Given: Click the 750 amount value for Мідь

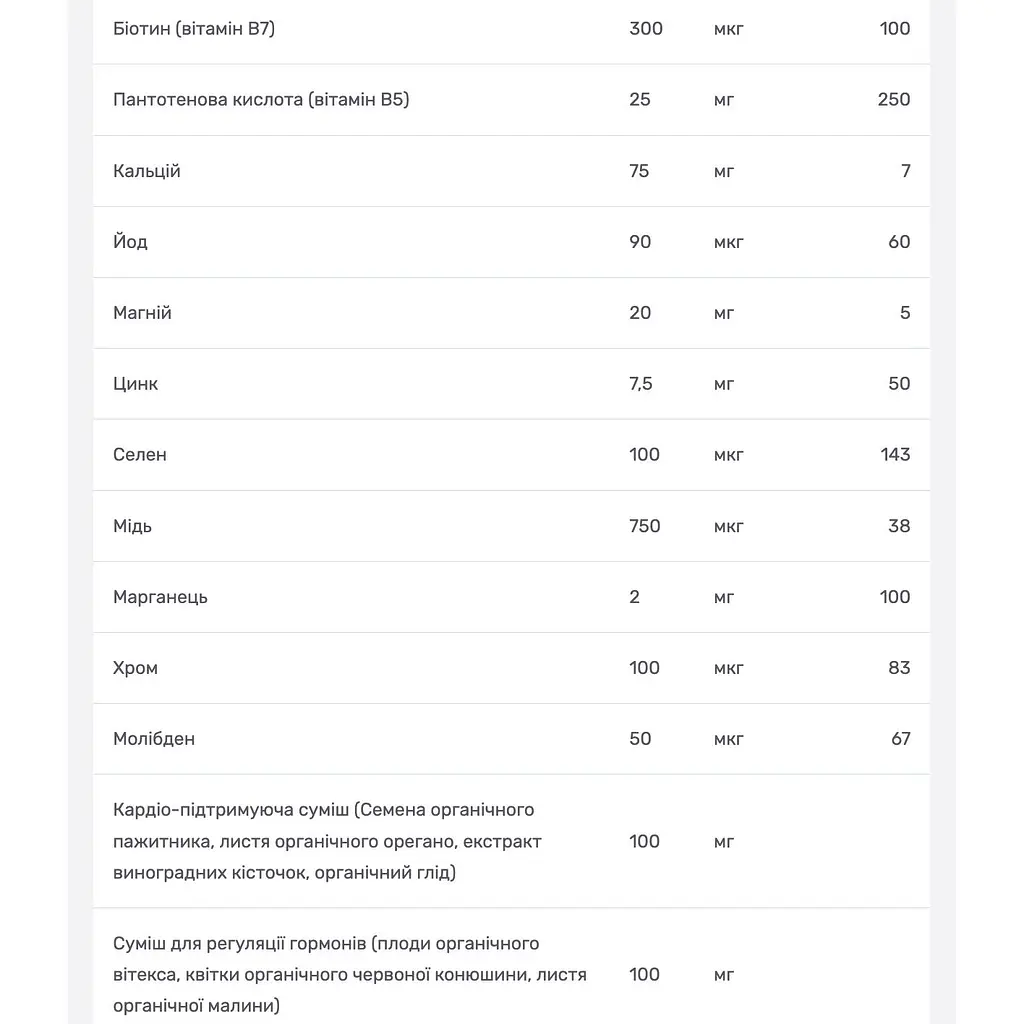Looking at the screenshot, I should click(x=645, y=526).
